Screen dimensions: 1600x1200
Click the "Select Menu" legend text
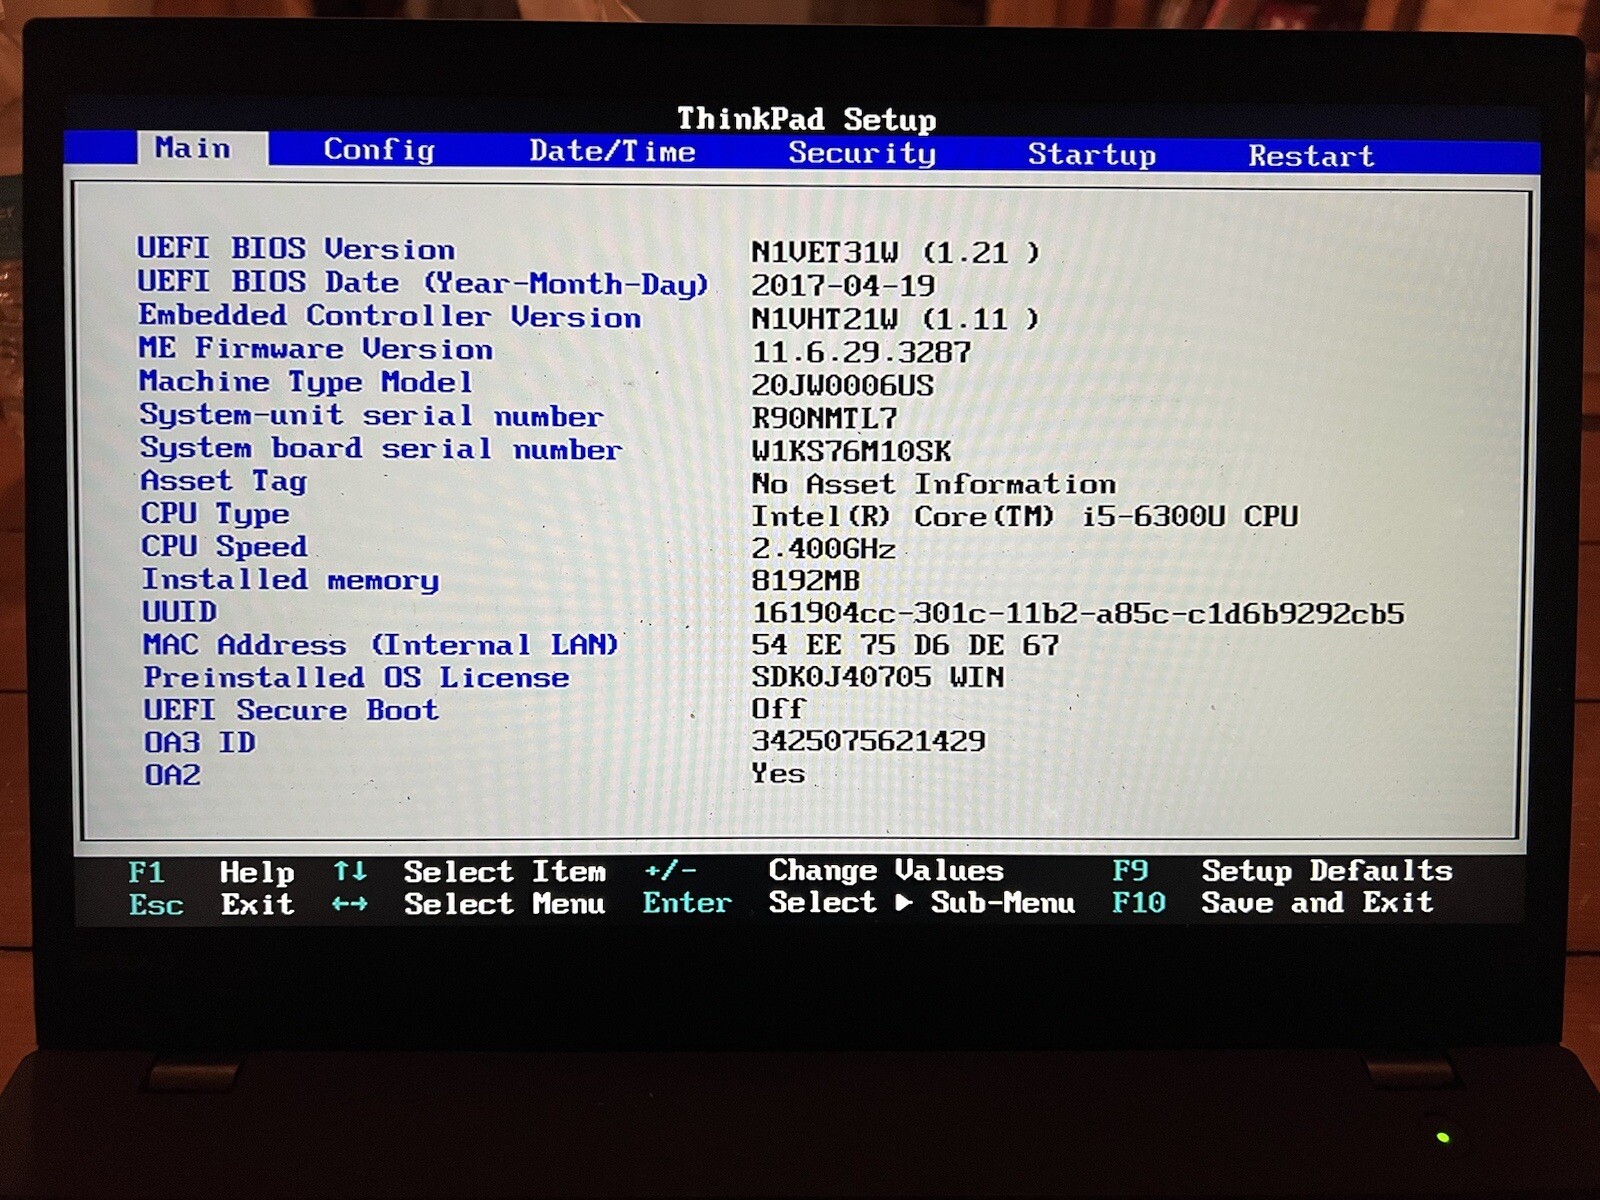tap(505, 904)
